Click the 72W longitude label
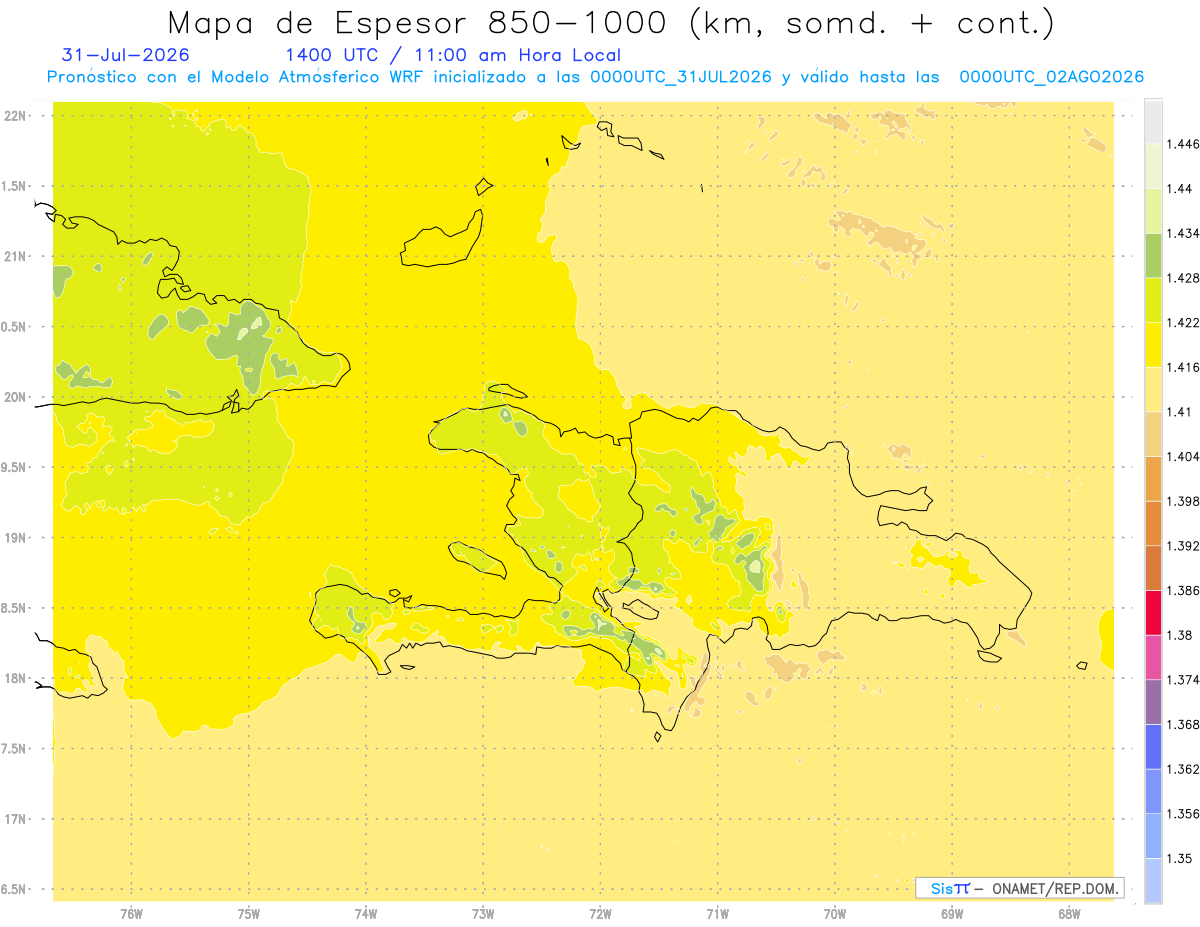The image size is (1200, 927). (600, 914)
